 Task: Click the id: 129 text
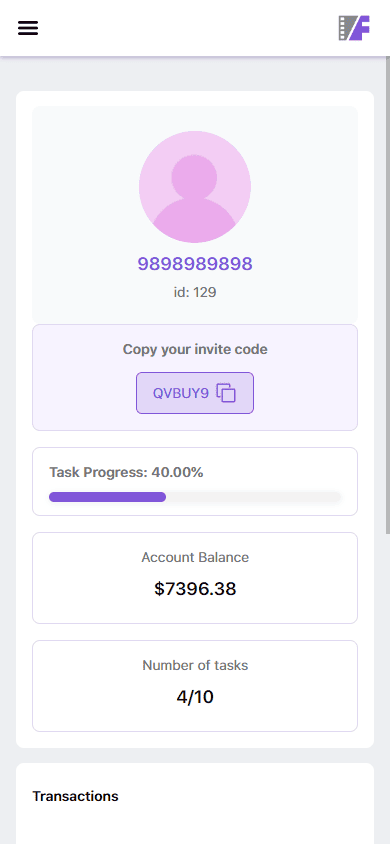pyautogui.click(x=195, y=292)
